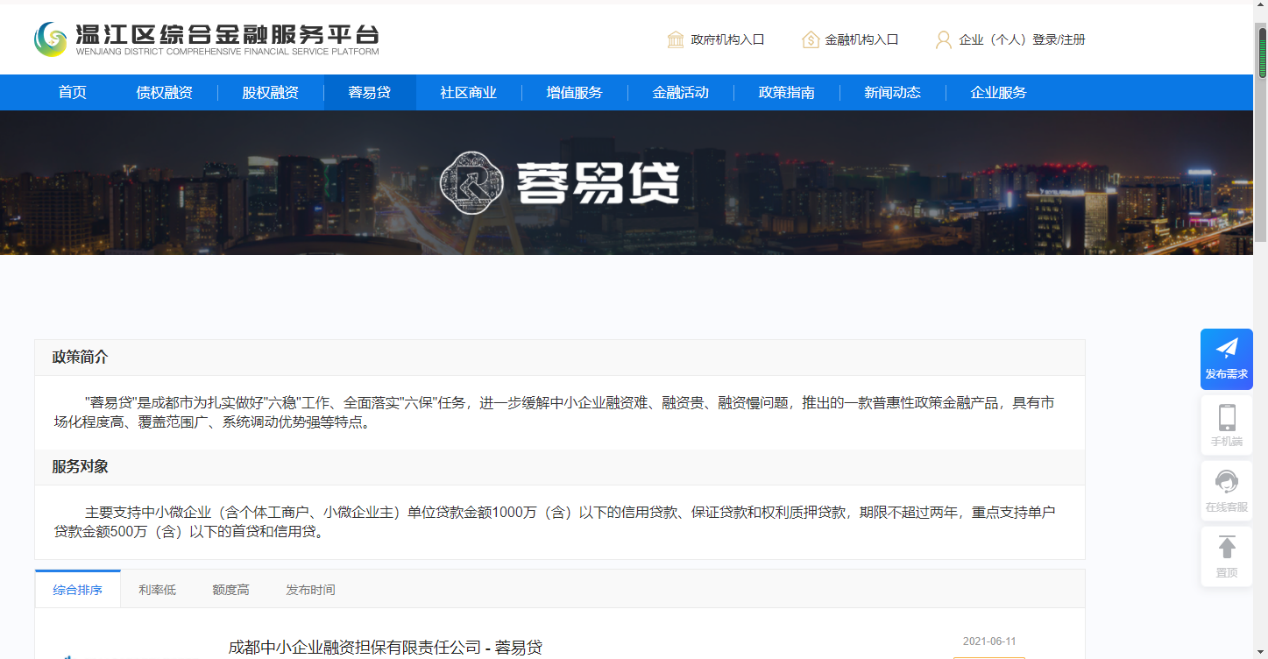This screenshot has height=659, width=1268.
Task: Open 成都中小企业融资担保有限责任公司 蓉易贷 listing link
Action: pyautogui.click(x=385, y=647)
